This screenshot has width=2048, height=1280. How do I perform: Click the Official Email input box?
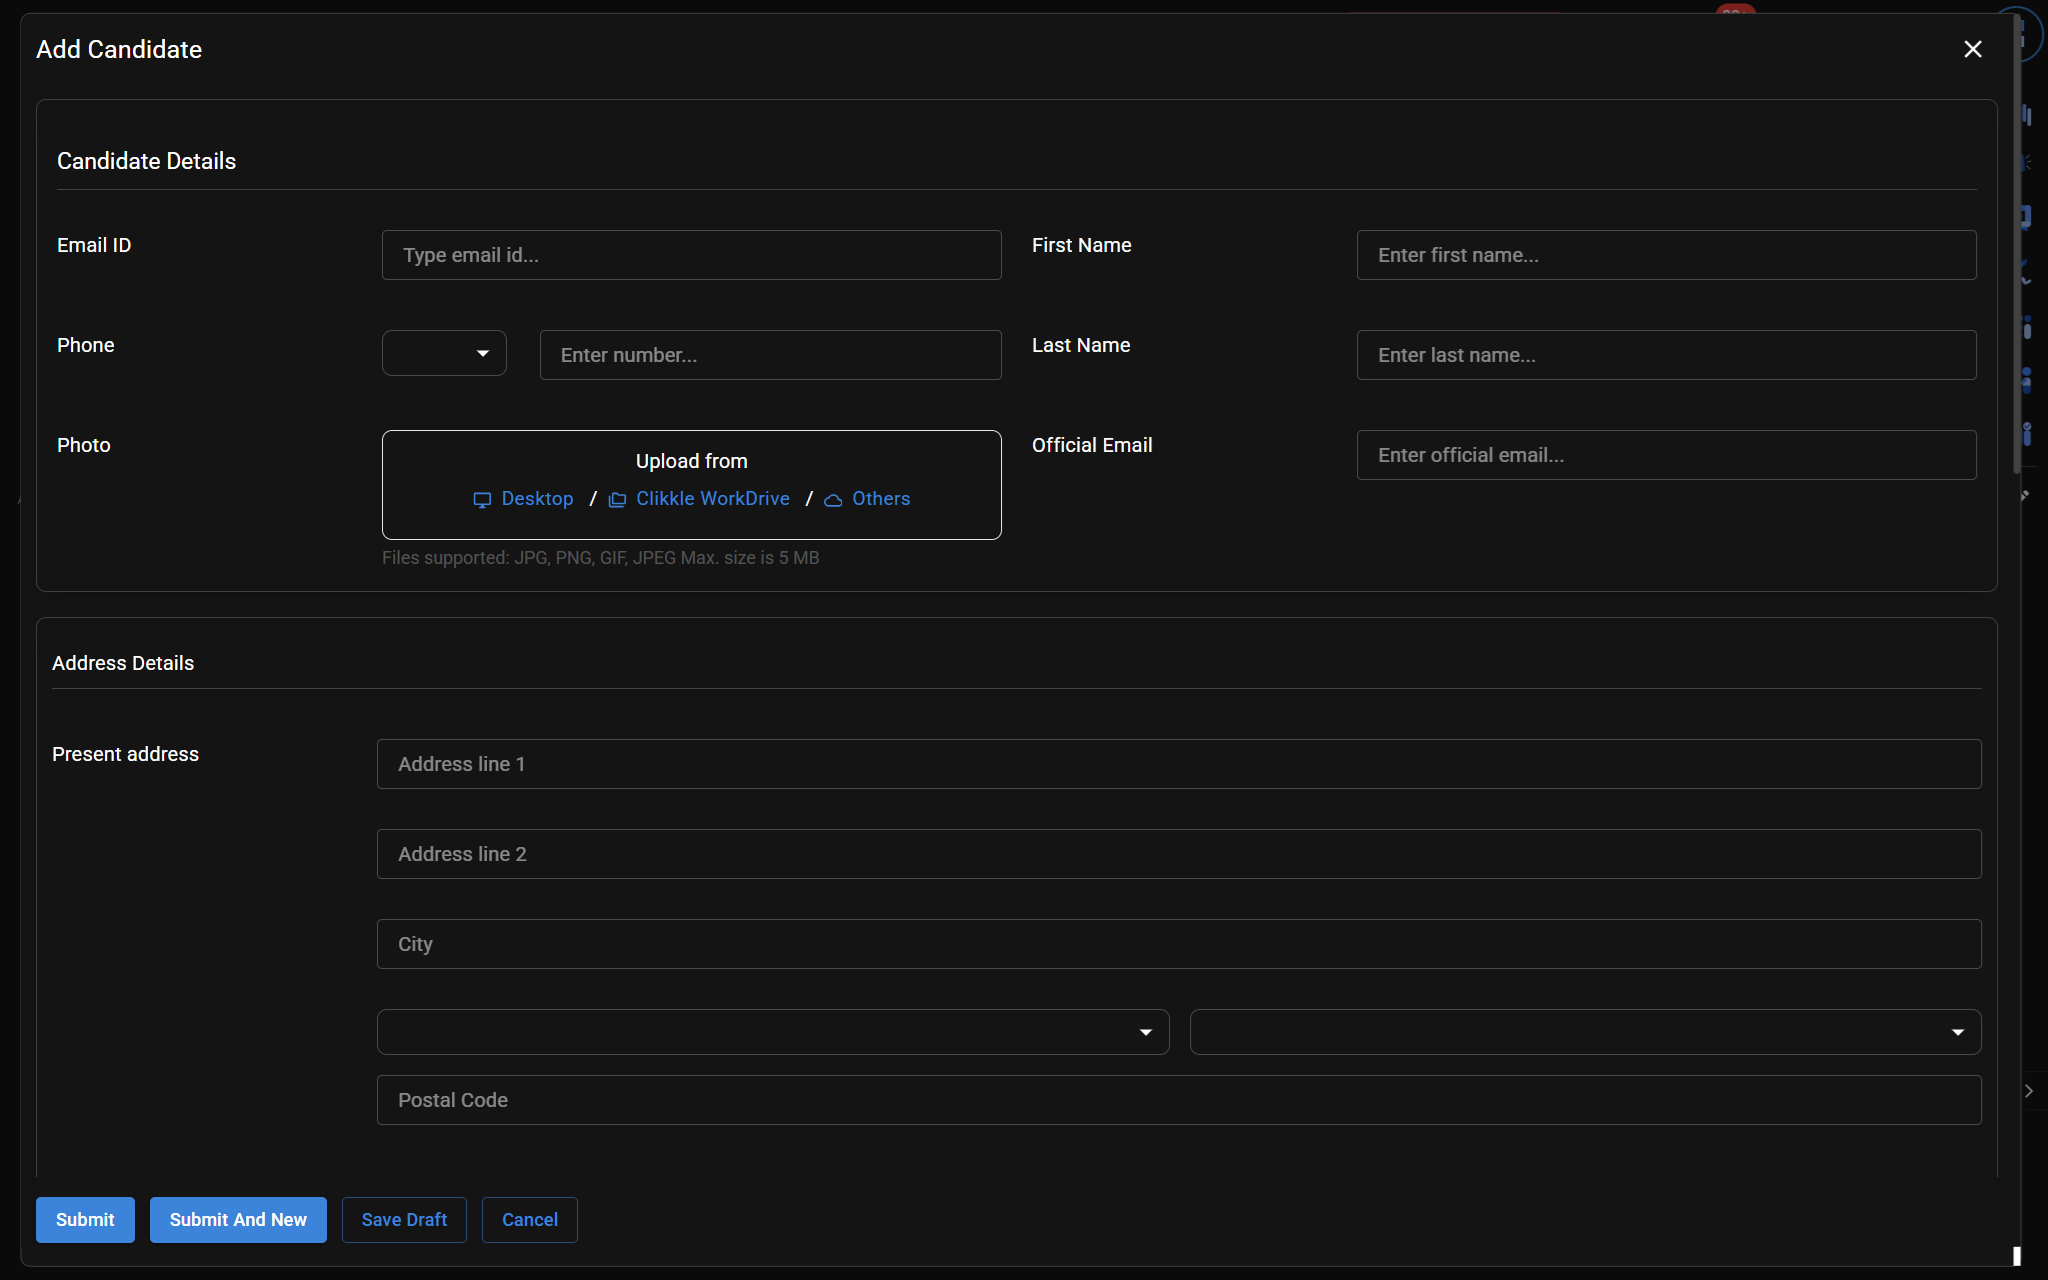tap(1666, 455)
